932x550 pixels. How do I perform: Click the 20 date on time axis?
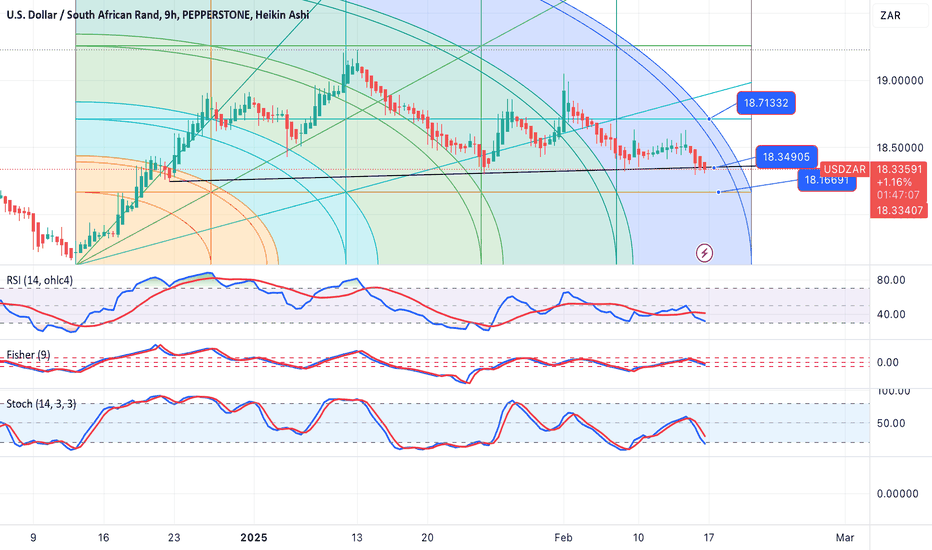(427, 538)
